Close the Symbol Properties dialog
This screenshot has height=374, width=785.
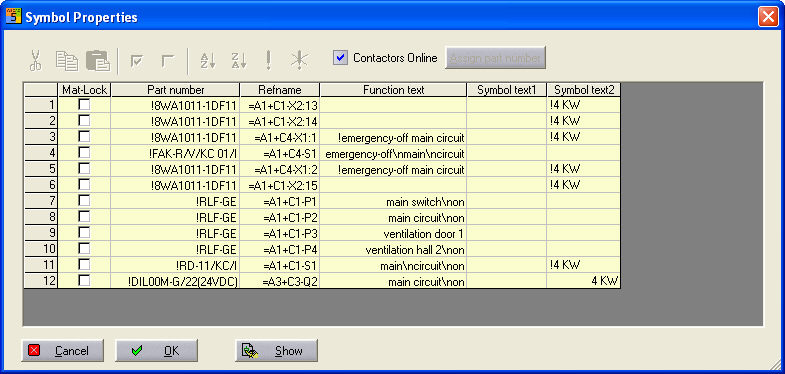(x=768, y=17)
